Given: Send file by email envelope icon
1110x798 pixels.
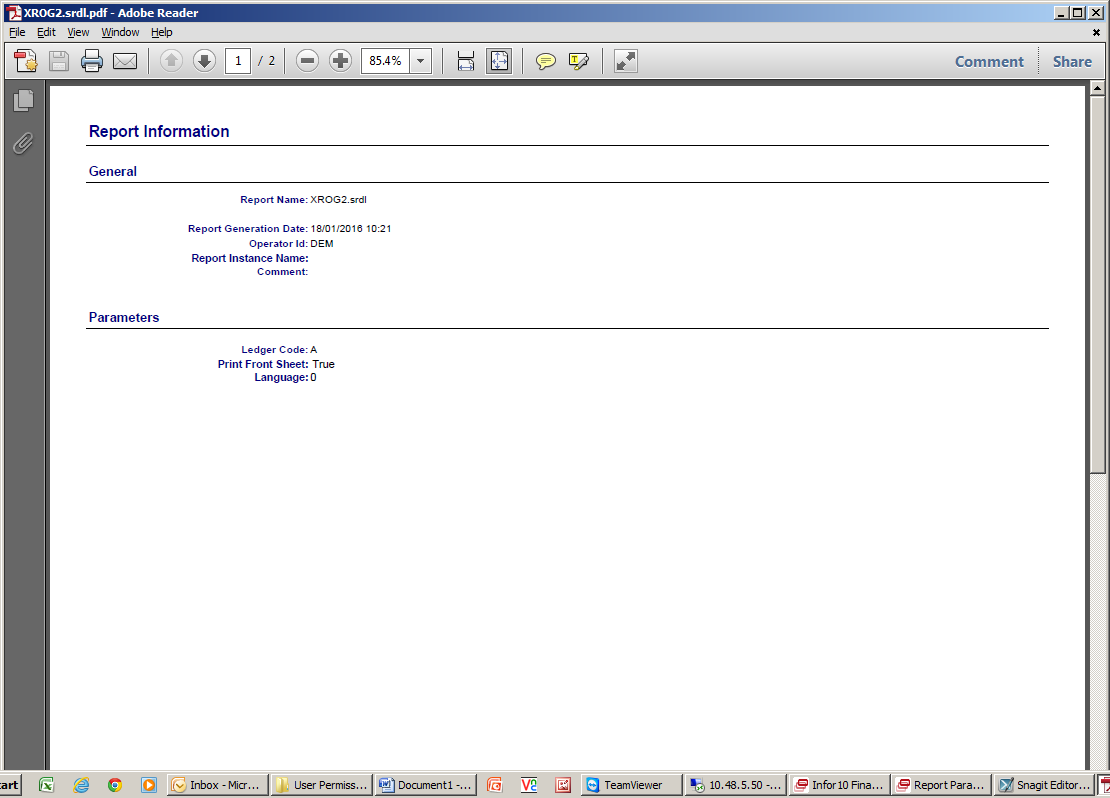Looking at the screenshot, I should (x=125, y=61).
